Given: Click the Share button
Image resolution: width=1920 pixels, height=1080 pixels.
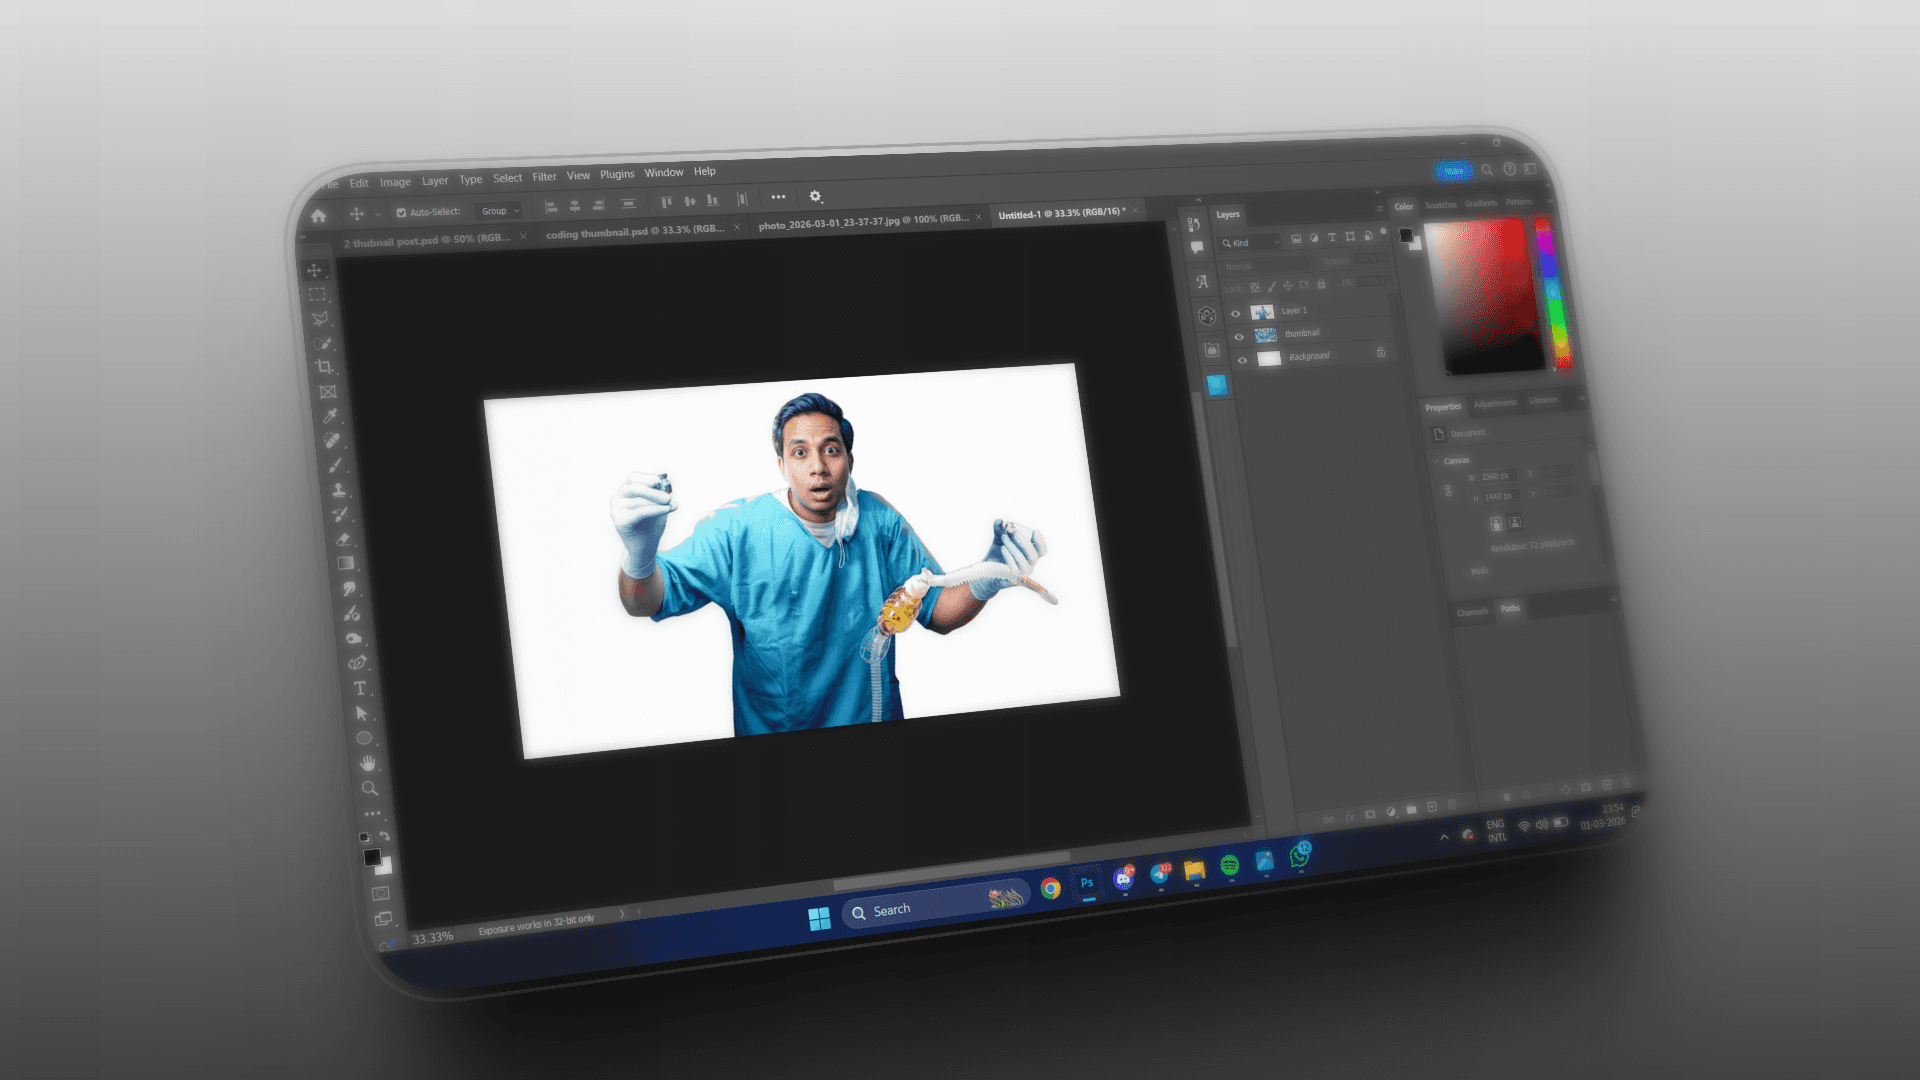Looking at the screenshot, I should click(1453, 171).
